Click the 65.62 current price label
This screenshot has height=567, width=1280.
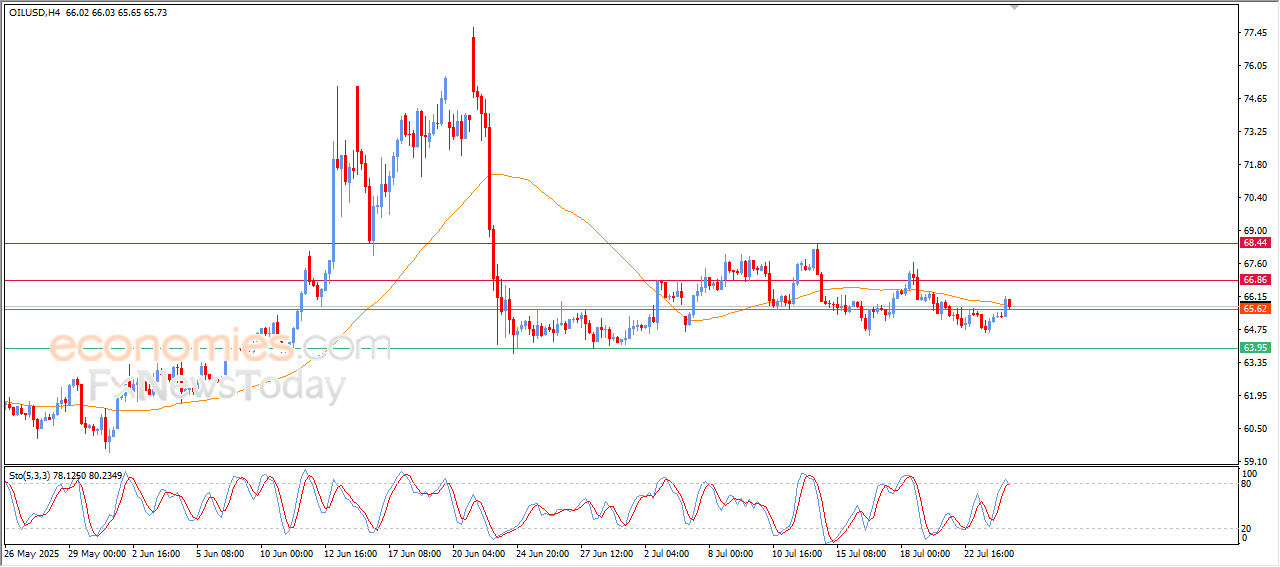[1255, 309]
